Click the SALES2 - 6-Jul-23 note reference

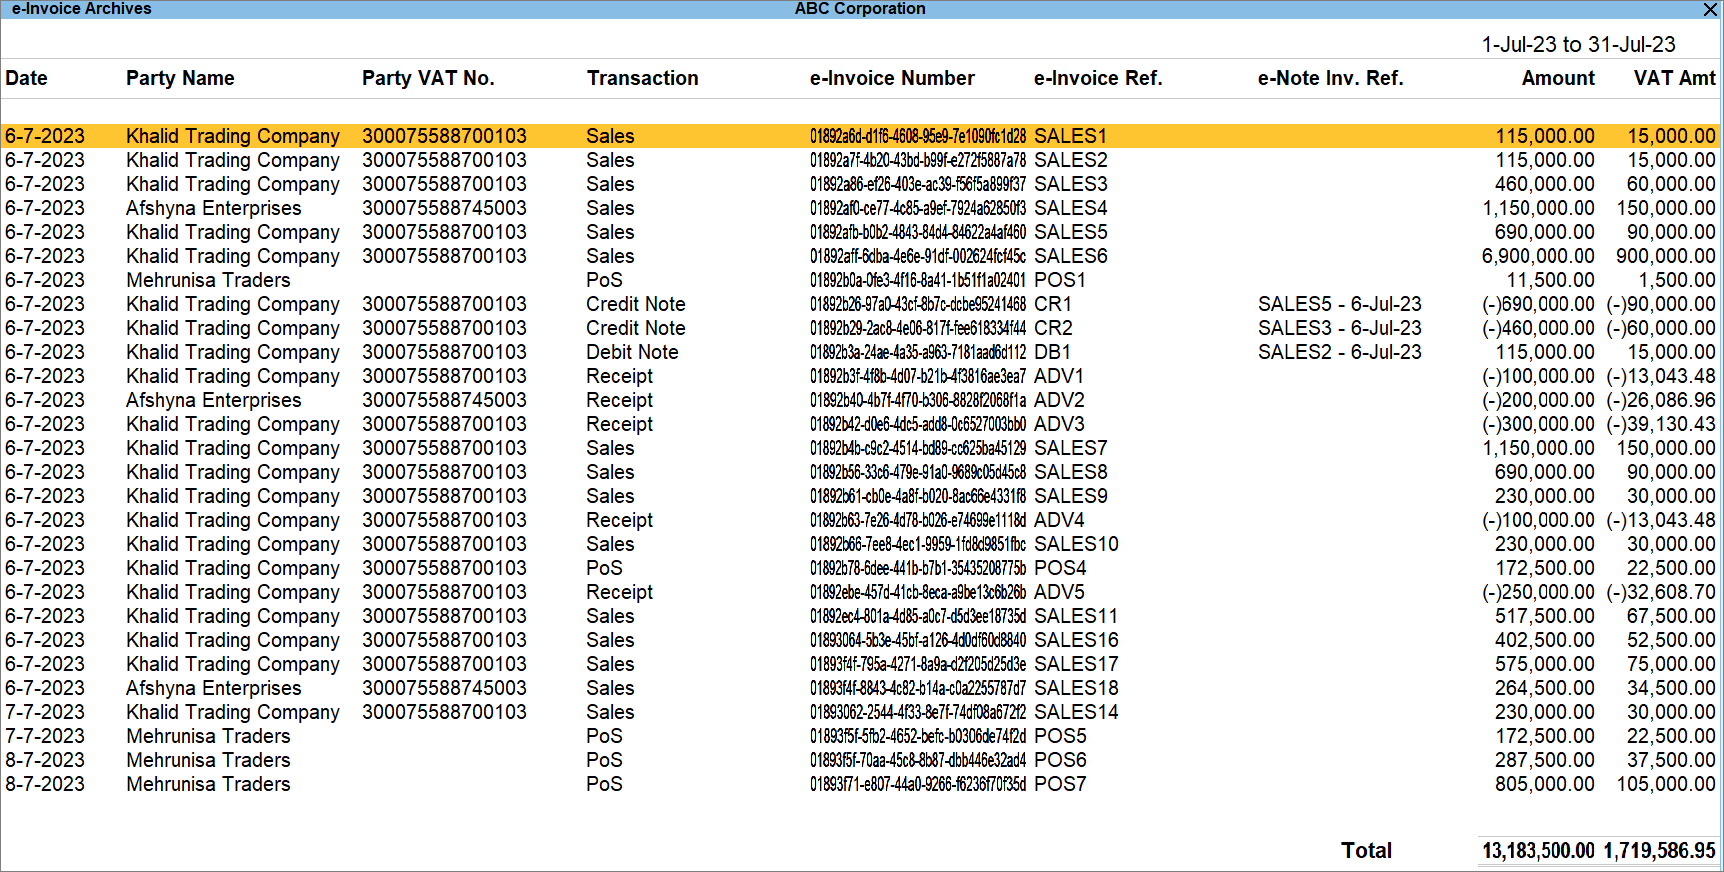coord(1339,352)
